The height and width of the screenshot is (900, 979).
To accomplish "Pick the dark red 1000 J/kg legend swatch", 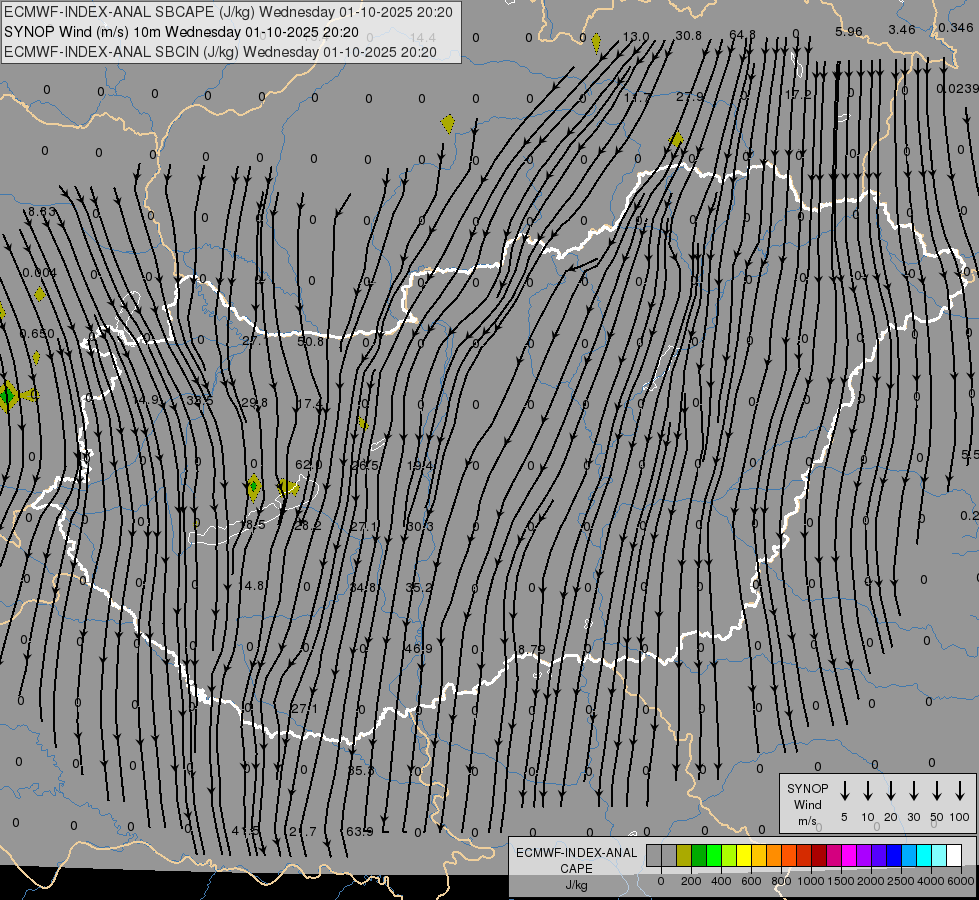I will 820,856.
